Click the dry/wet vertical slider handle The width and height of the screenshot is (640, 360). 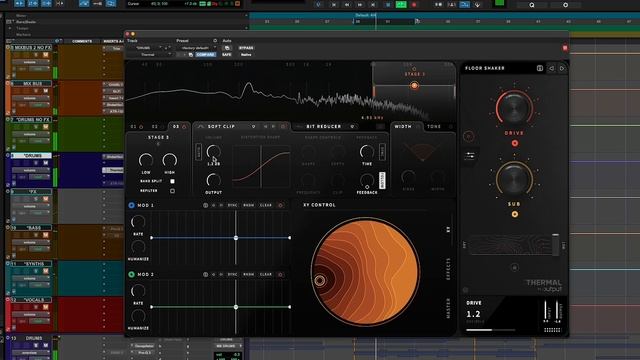point(556,244)
